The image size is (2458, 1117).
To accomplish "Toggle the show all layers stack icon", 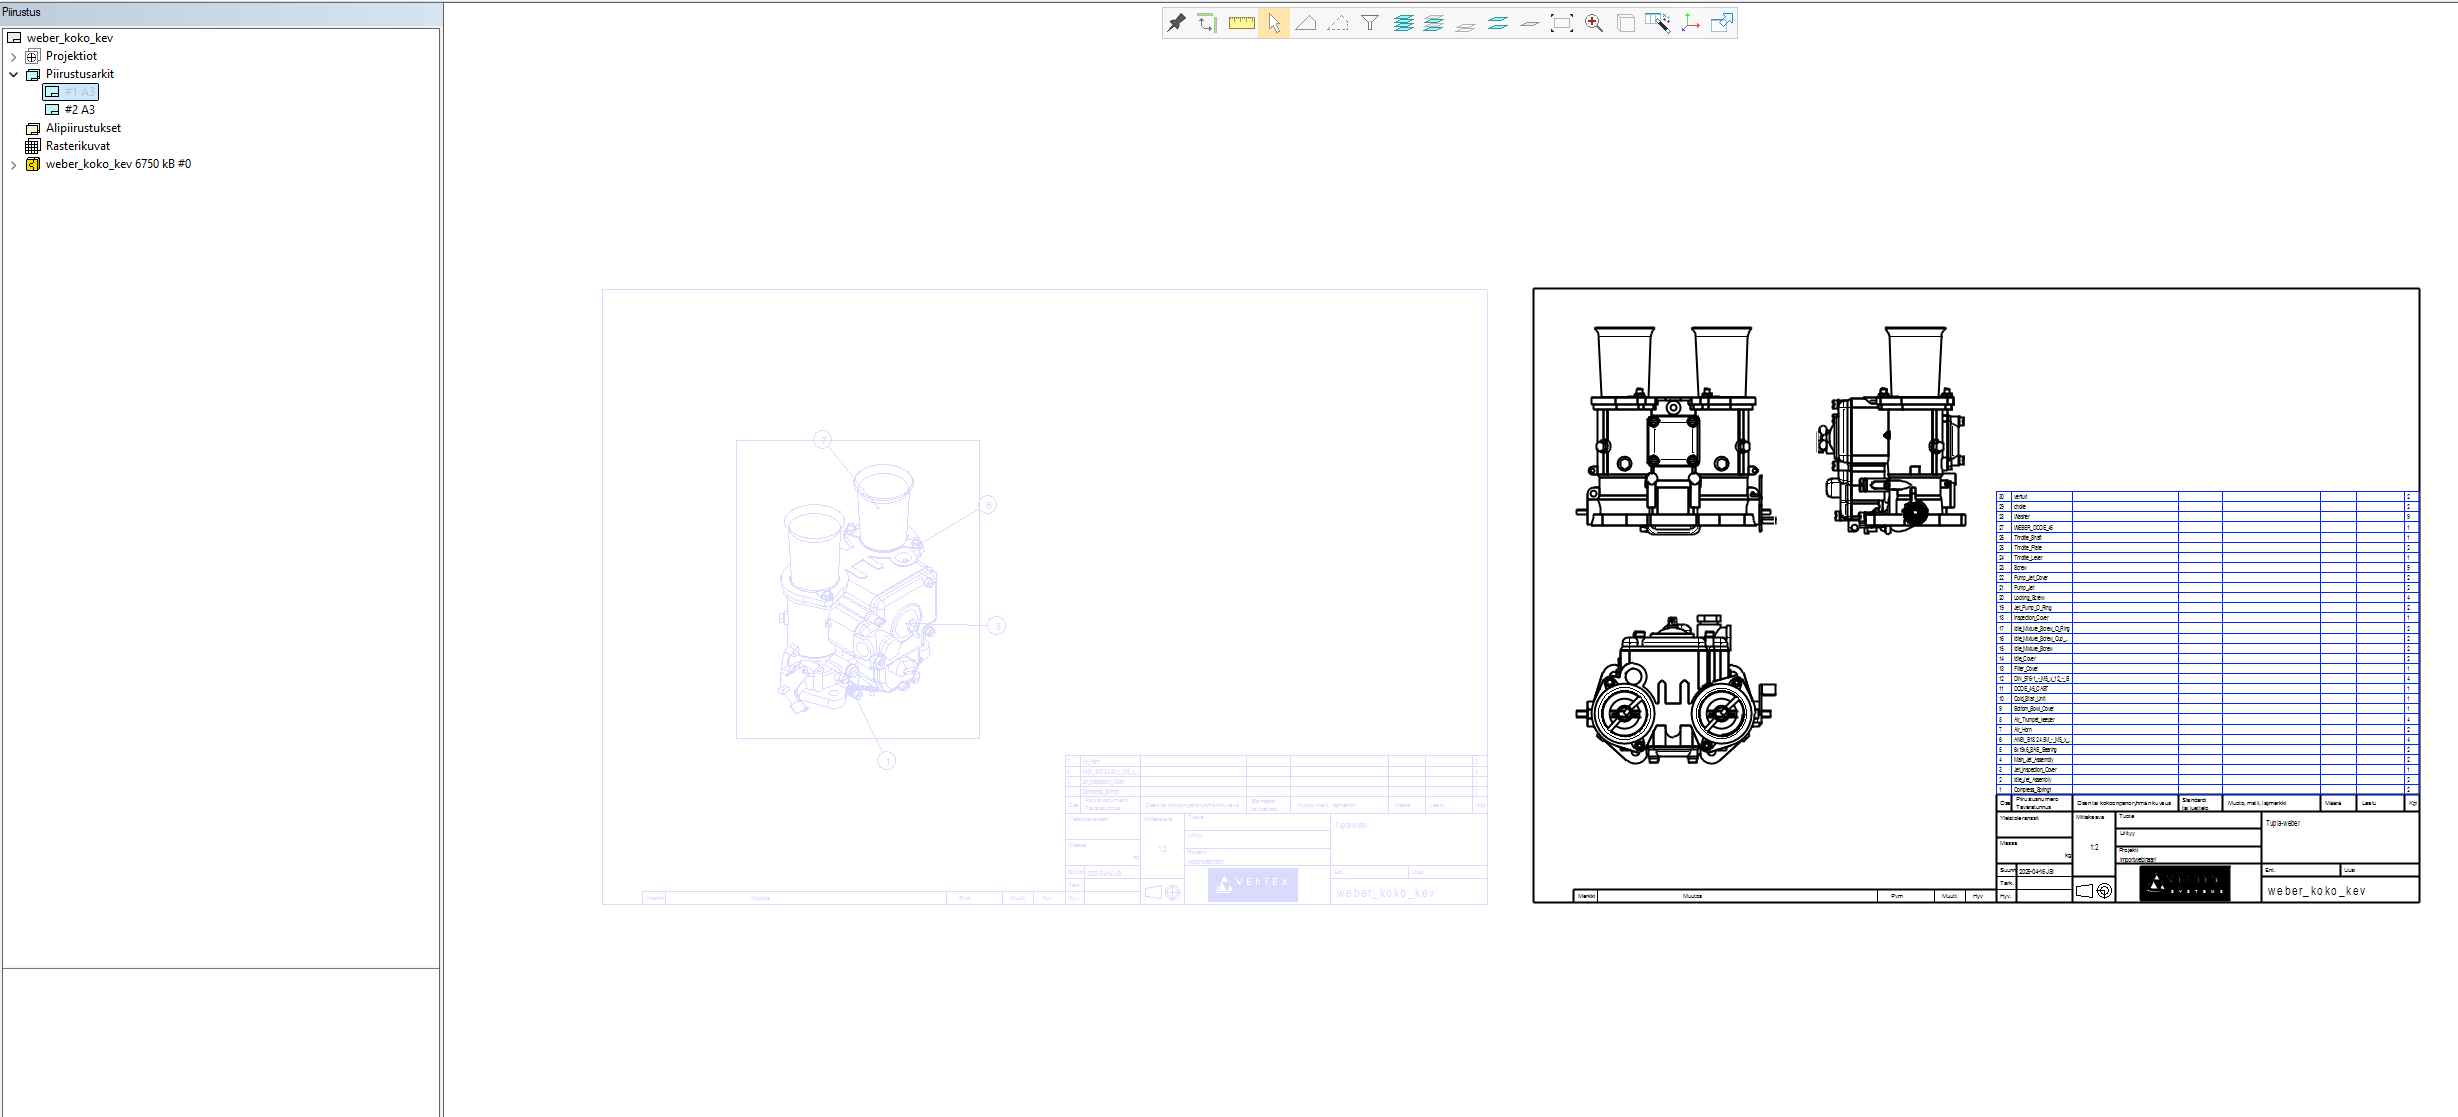I will coord(1403,23).
